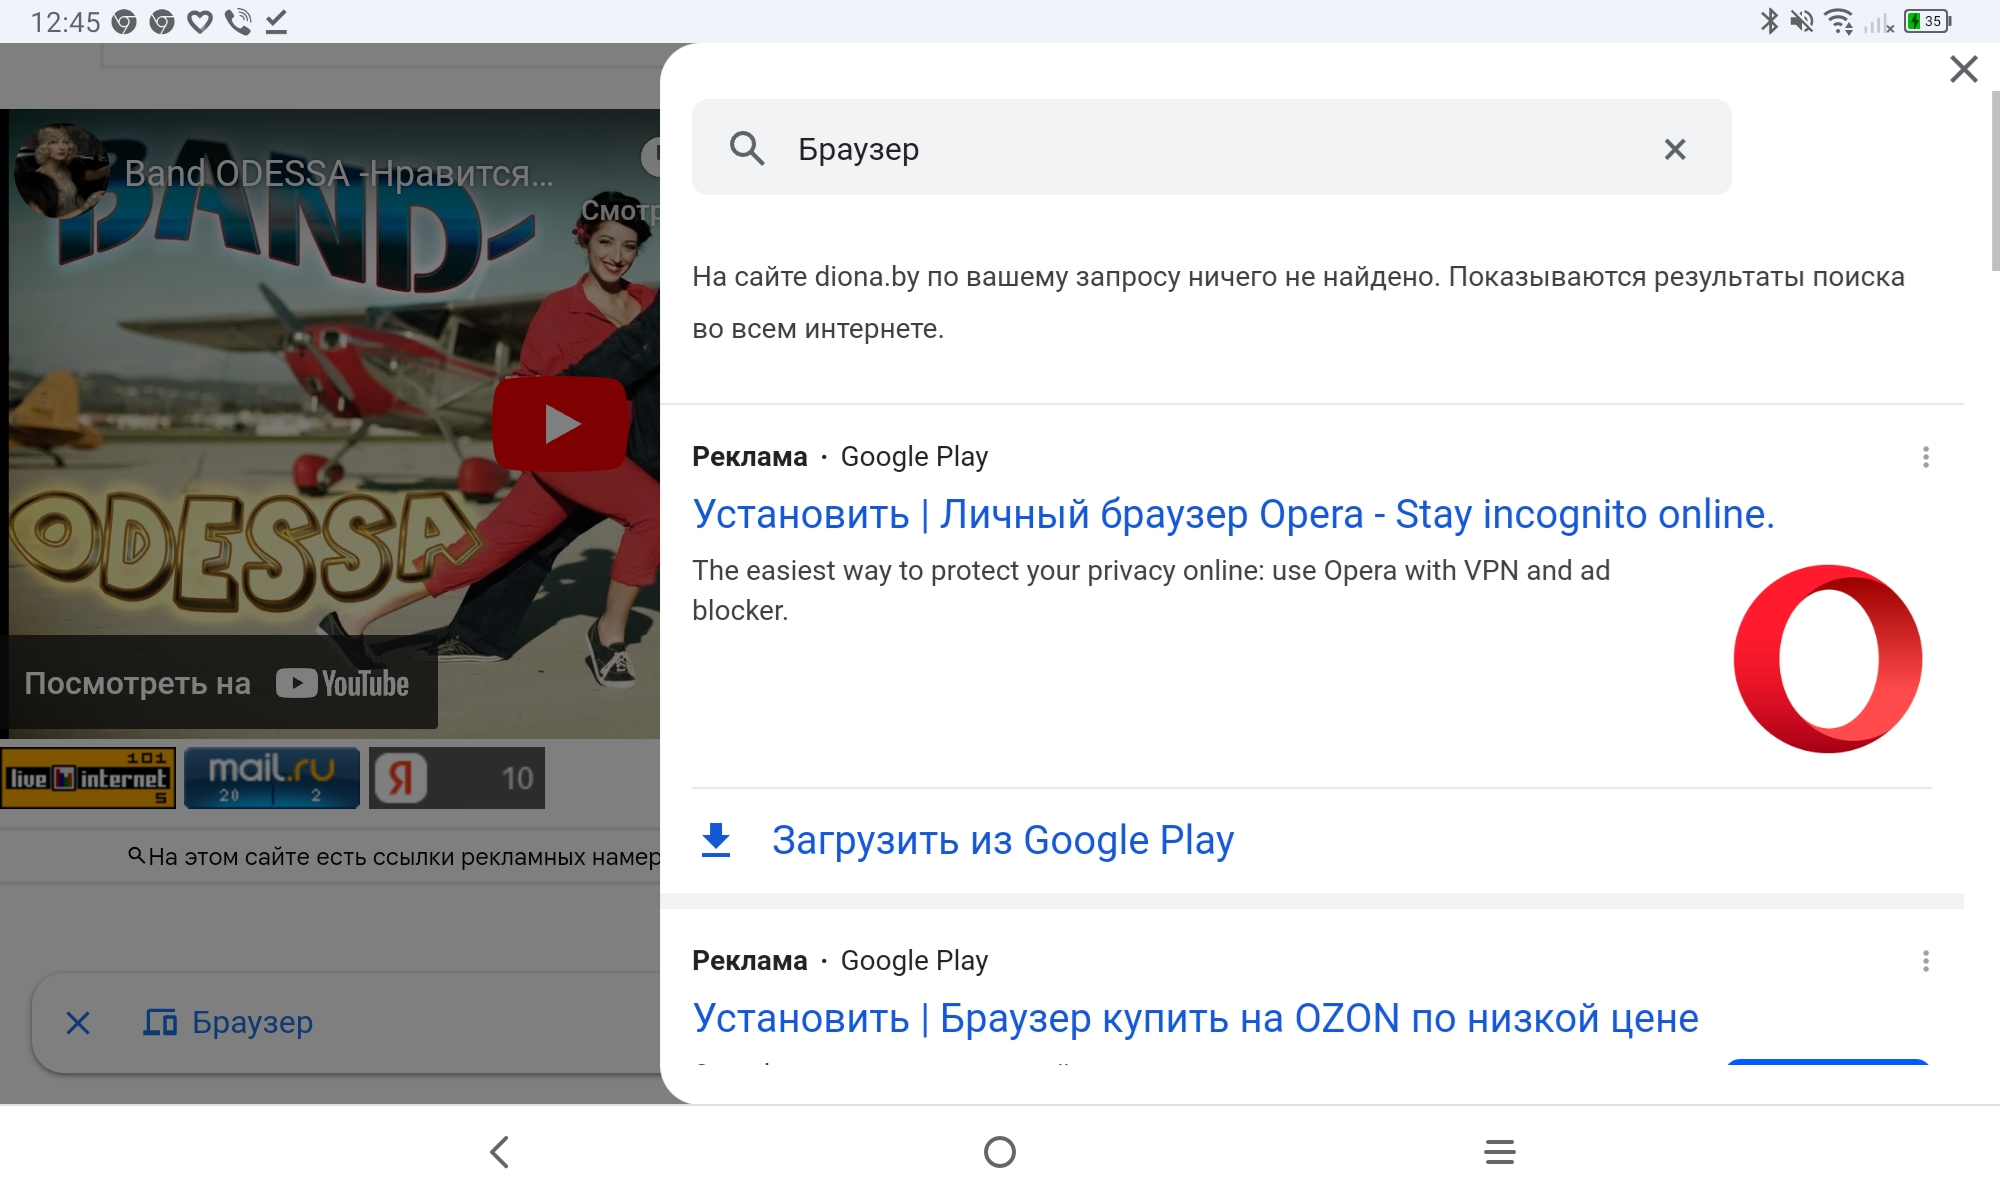
Task: Open options menu for Opera ad
Action: point(1925,457)
